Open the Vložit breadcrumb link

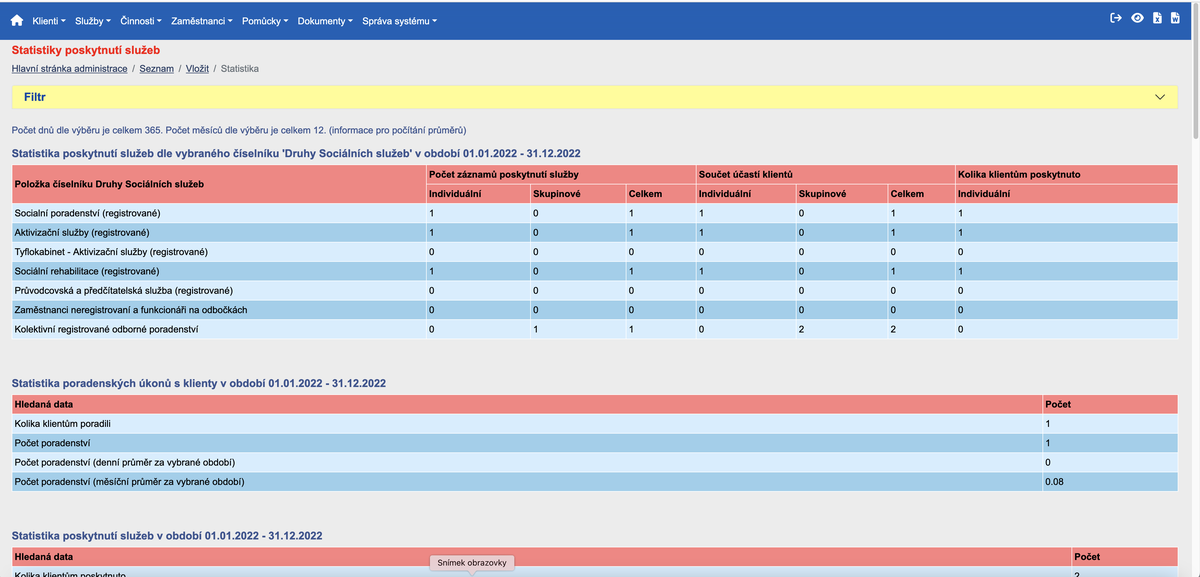[x=197, y=68]
